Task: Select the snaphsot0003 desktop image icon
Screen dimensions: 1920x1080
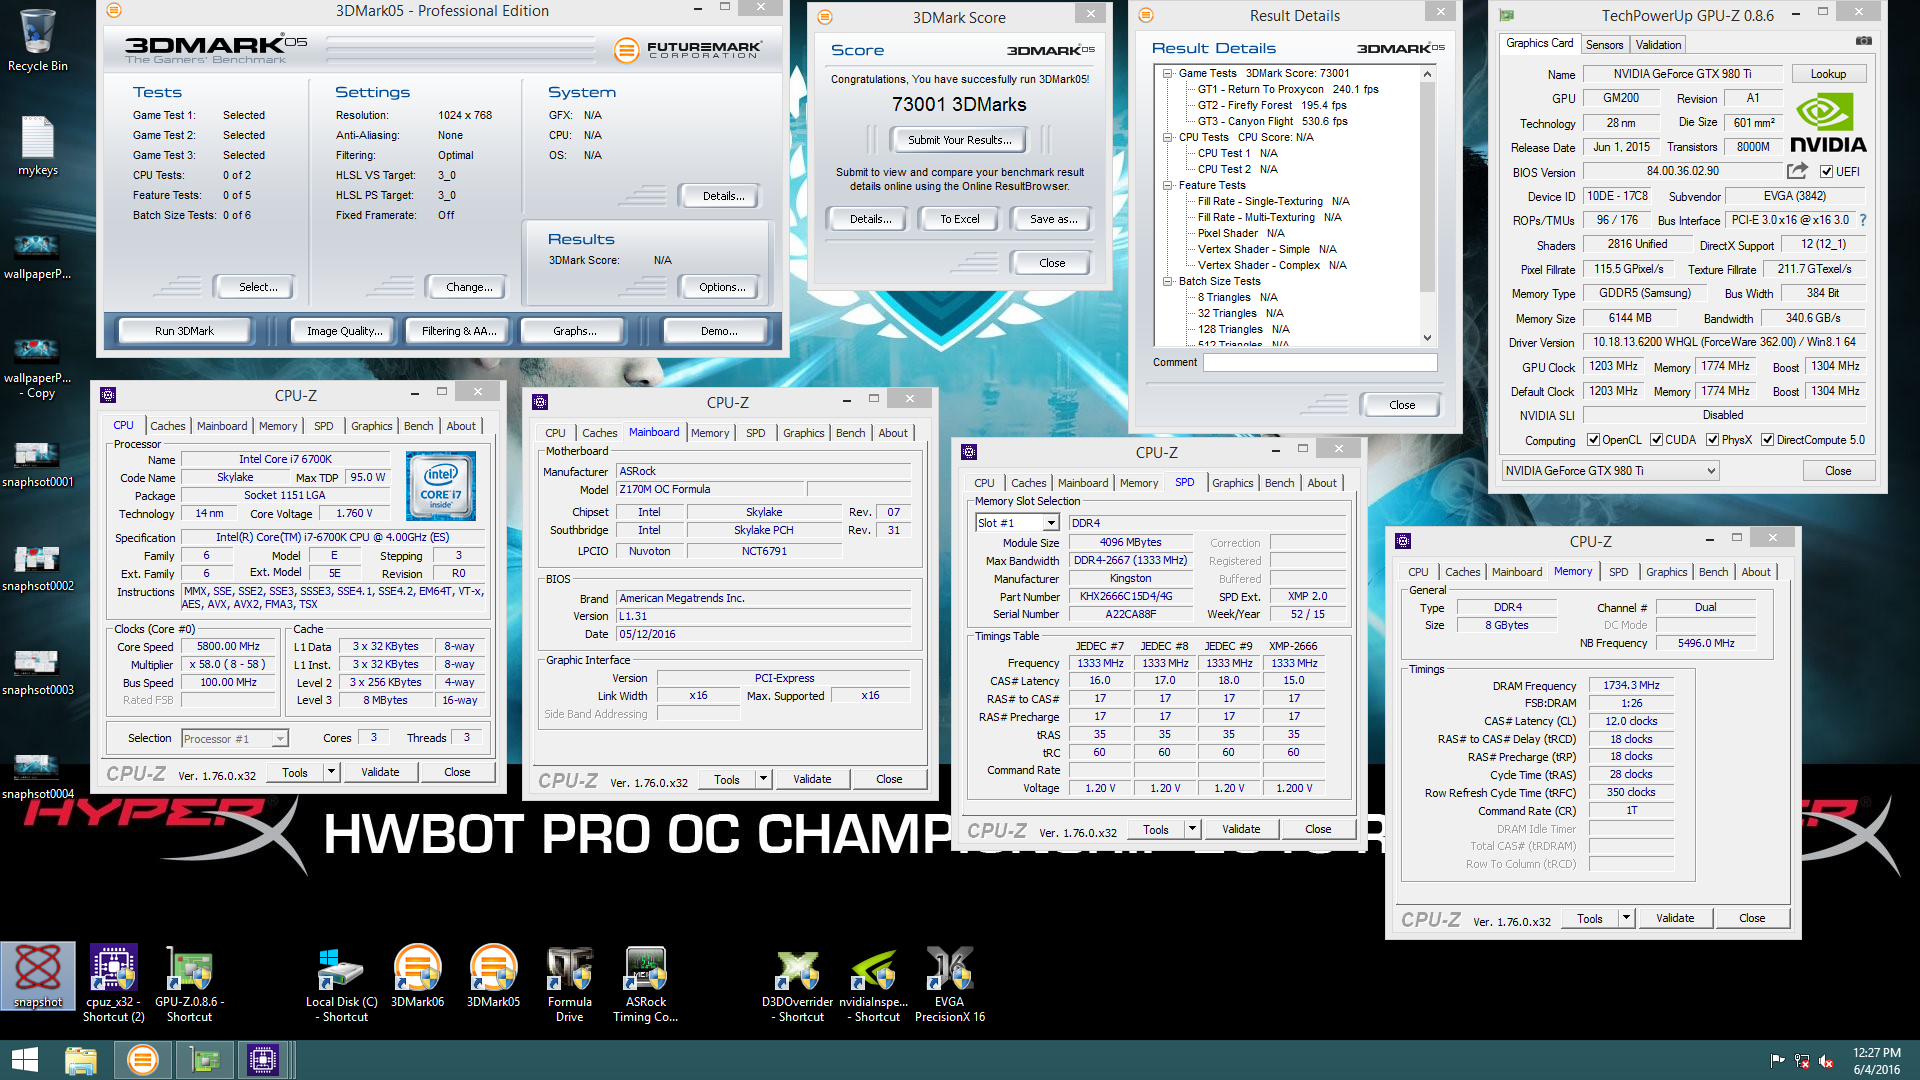Action: click(x=38, y=672)
